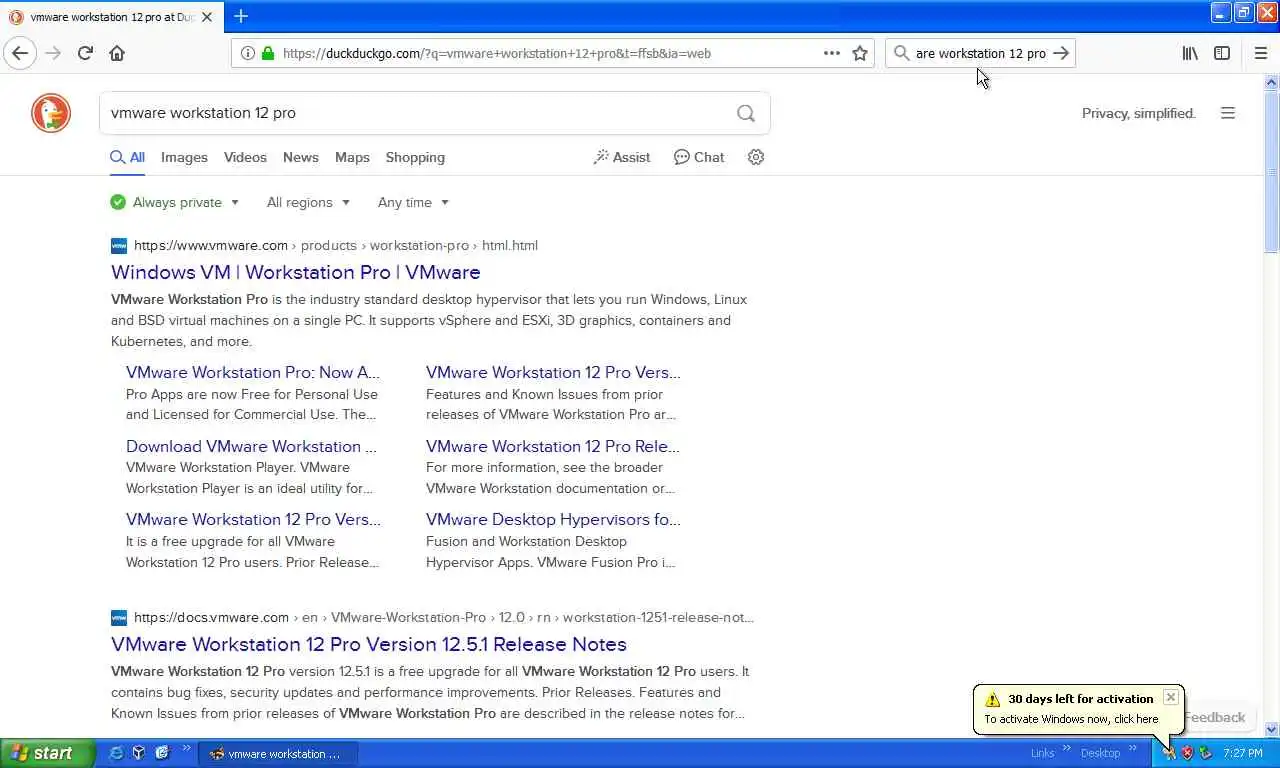Switch to the Shopping tab
The width and height of the screenshot is (1280, 768).
coord(415,157)
